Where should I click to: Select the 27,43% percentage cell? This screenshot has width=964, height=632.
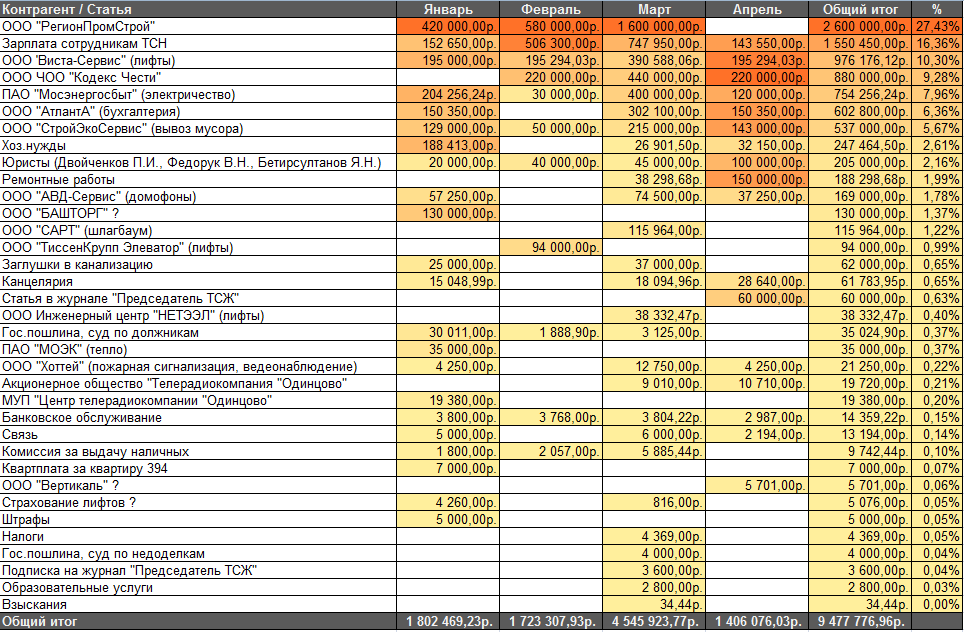point(937,26)
